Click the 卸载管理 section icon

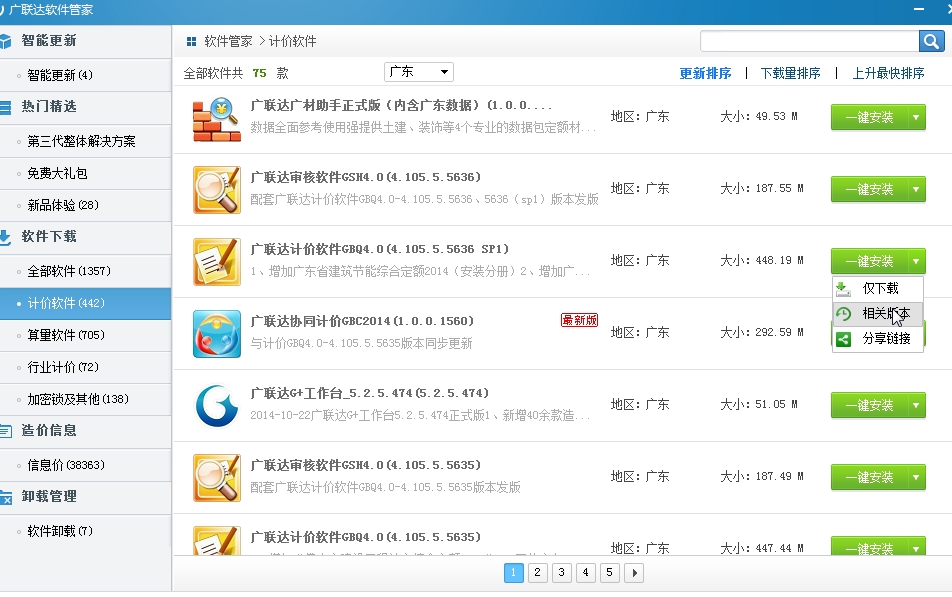point(5,497)
